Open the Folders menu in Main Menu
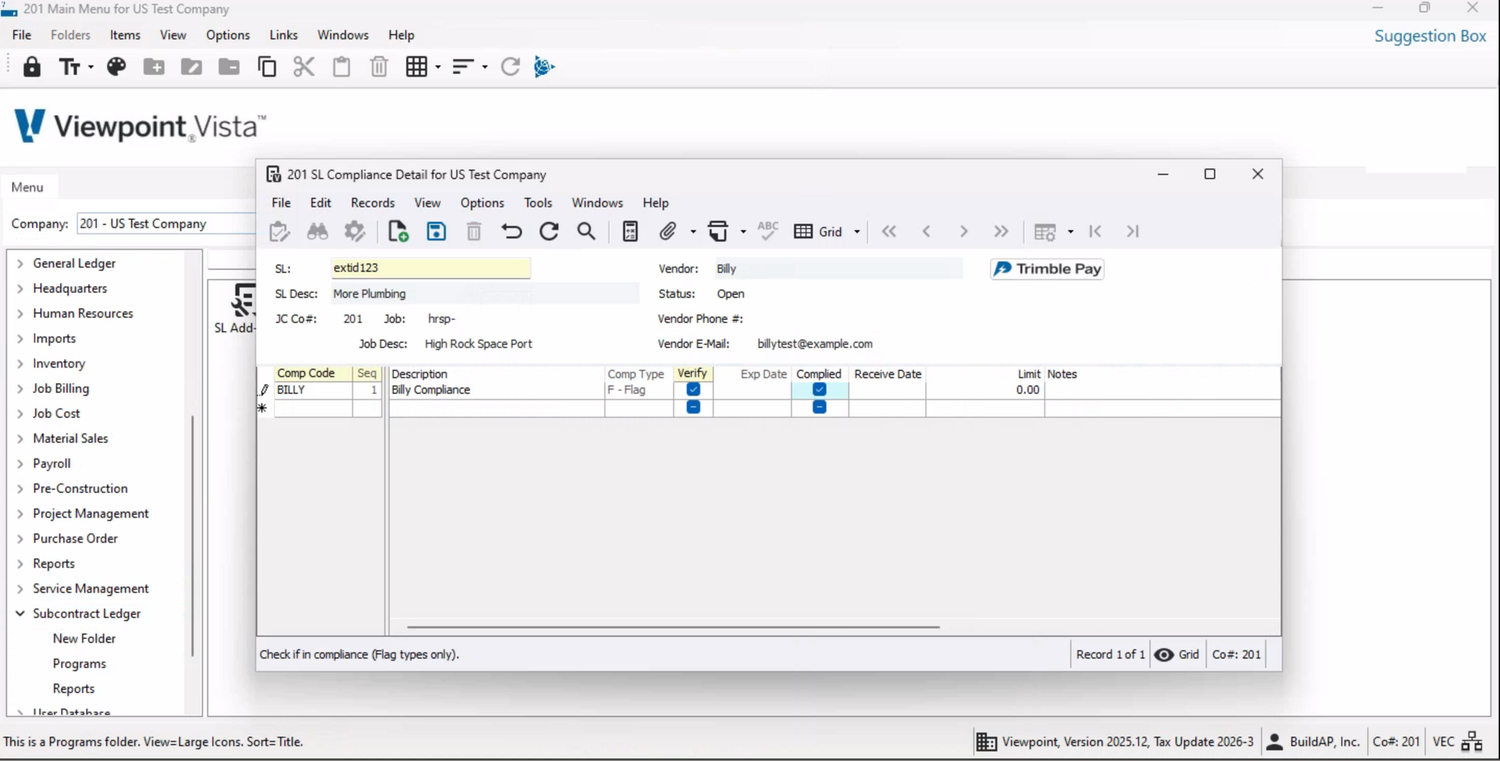The width and height of the screenshot is (1500, 761). 70,35
